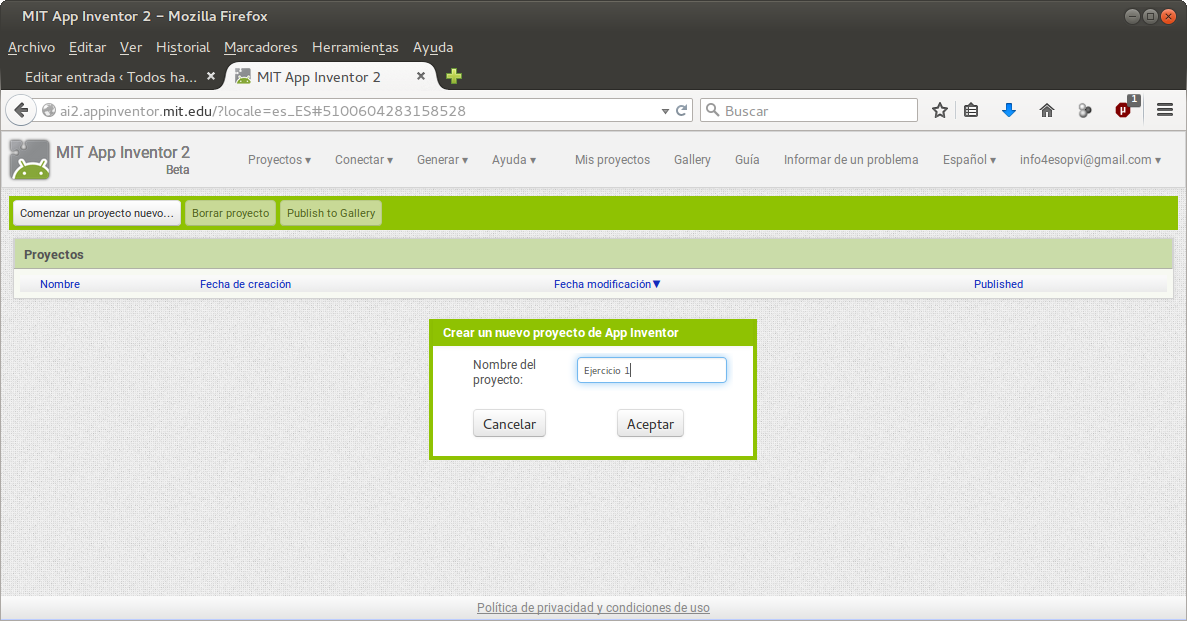Viewport: 1187px width, 621px height.
Task: Open the URL history dropdown arrow
Action: (665, 111)
